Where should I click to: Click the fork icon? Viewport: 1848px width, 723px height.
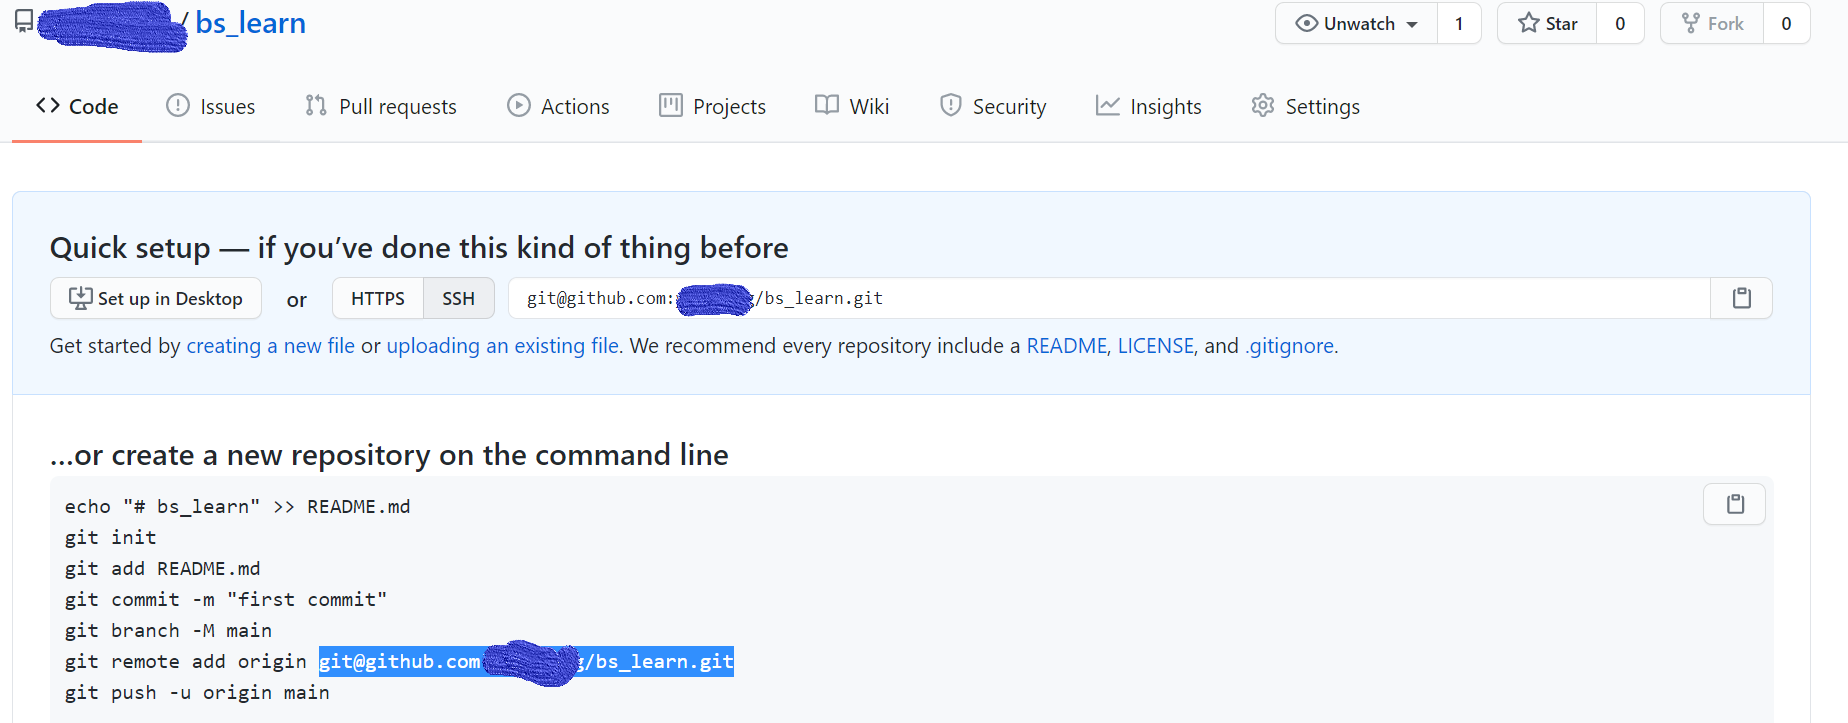tap(1690, 23)
